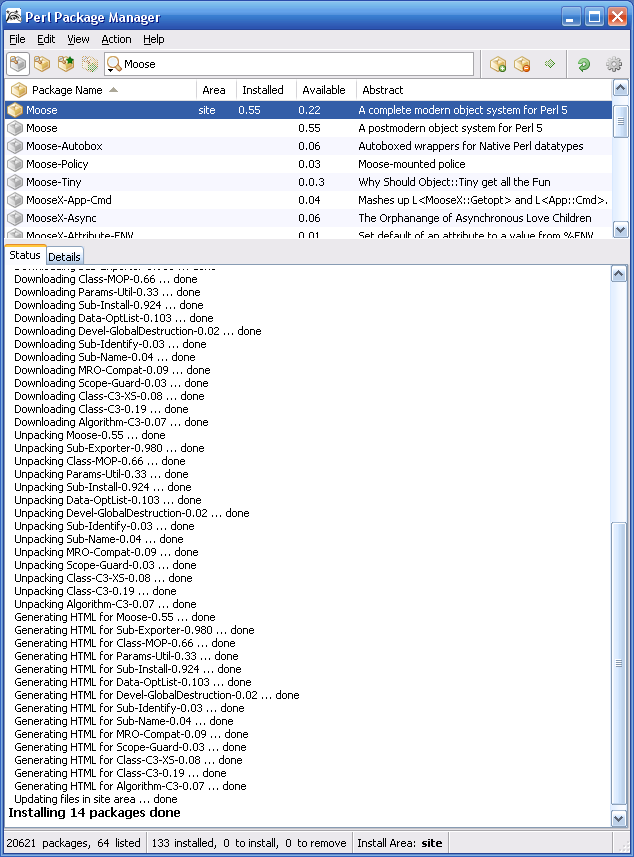Screen dimensions: 634x857
Task: Refresh all data with the green refresh icon
Action: point(583,64)
